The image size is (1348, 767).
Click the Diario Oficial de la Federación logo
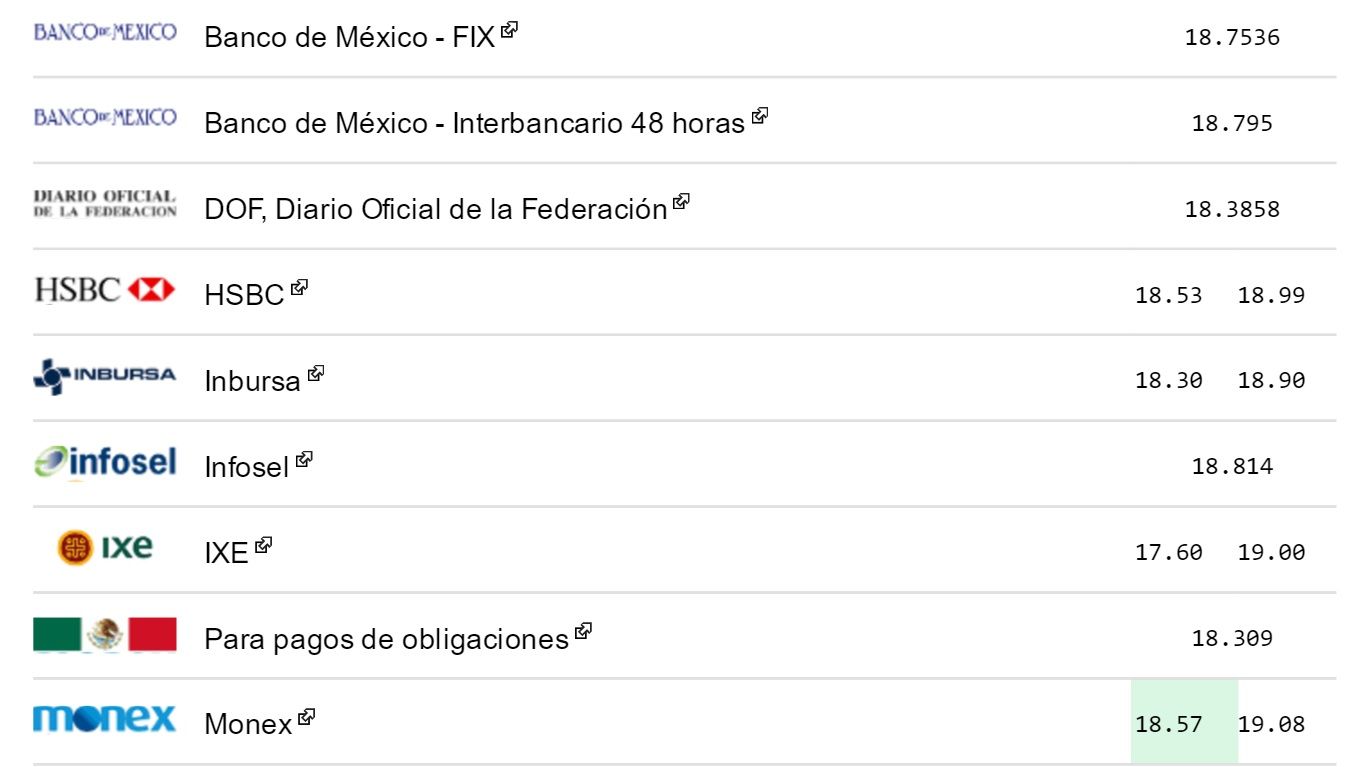coord(105,204)
